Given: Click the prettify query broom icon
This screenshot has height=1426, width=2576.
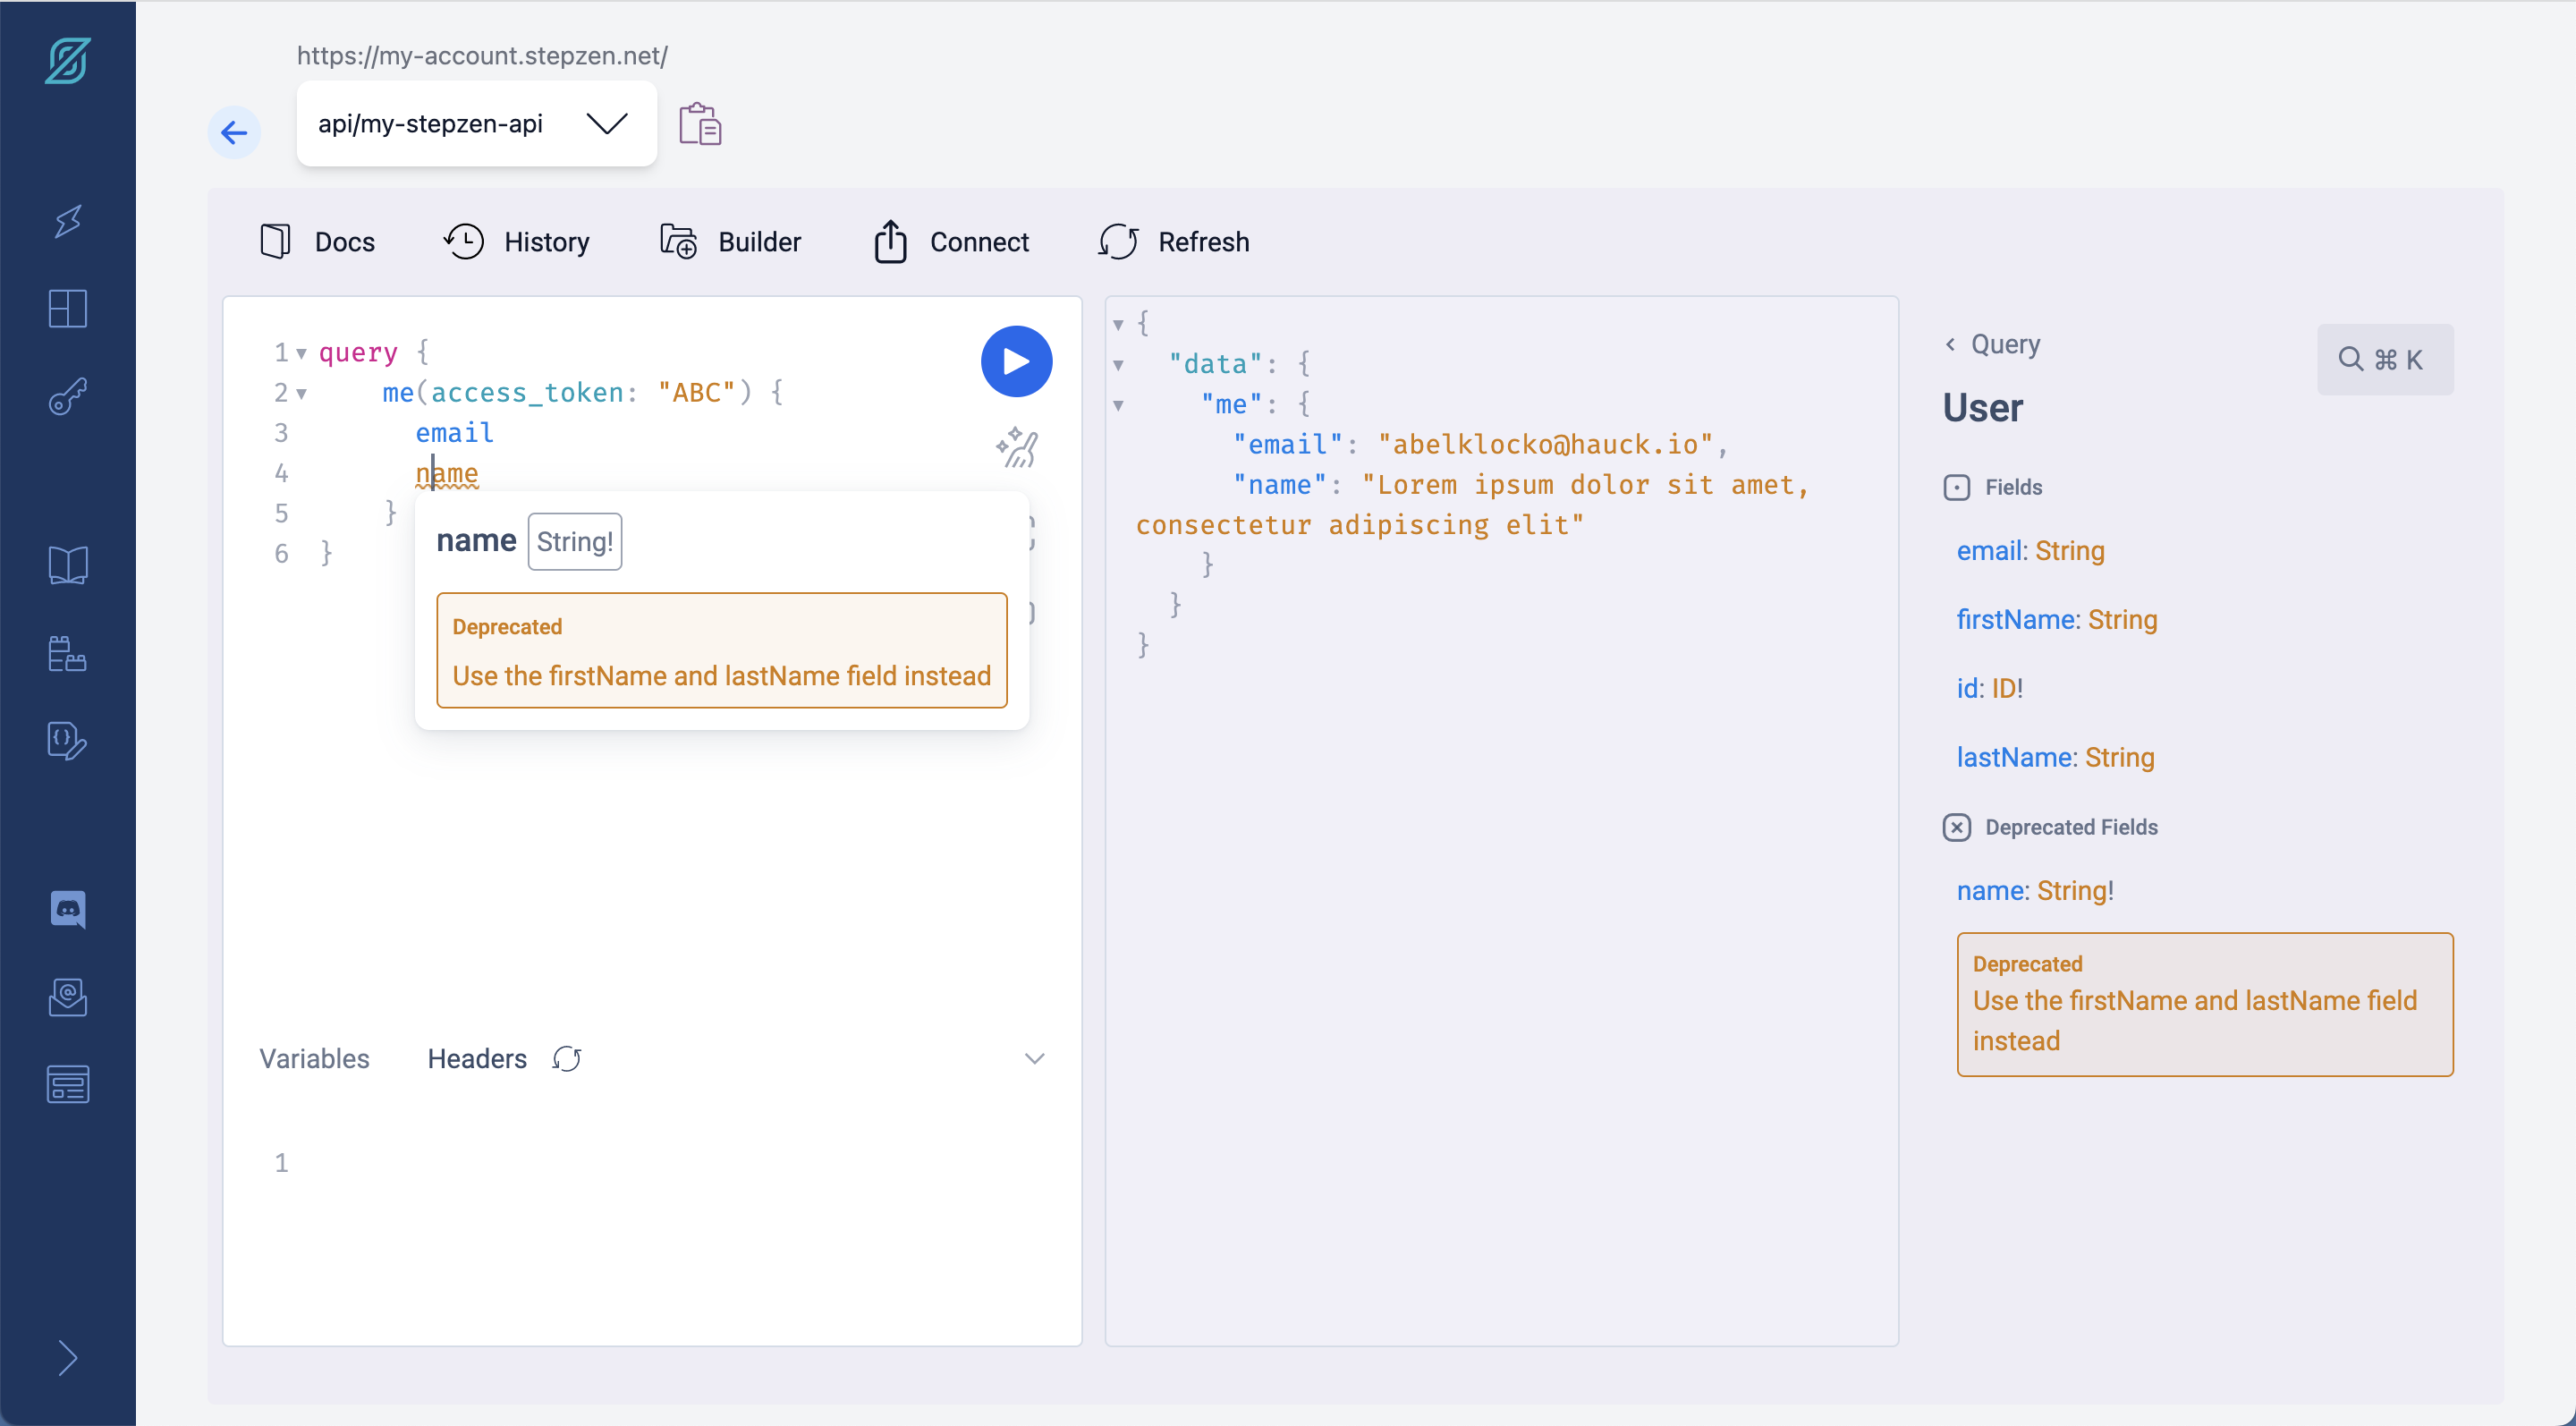Looking at the screenshot, I should (1017, 447).
